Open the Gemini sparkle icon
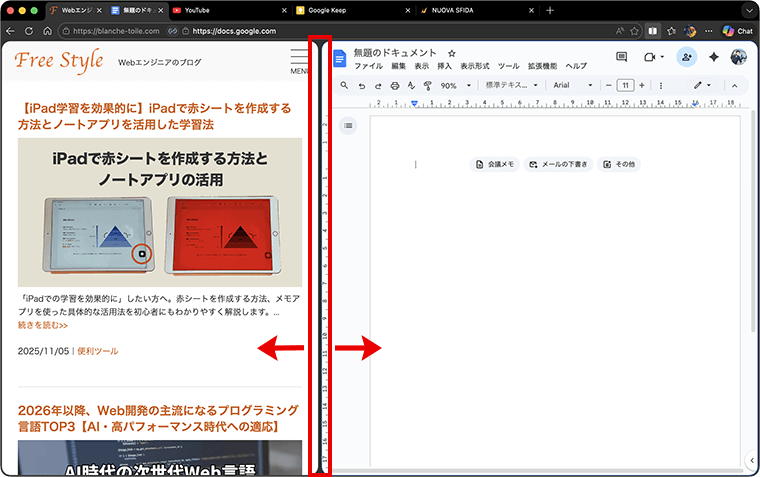760x477 pixels. point(713,57)
